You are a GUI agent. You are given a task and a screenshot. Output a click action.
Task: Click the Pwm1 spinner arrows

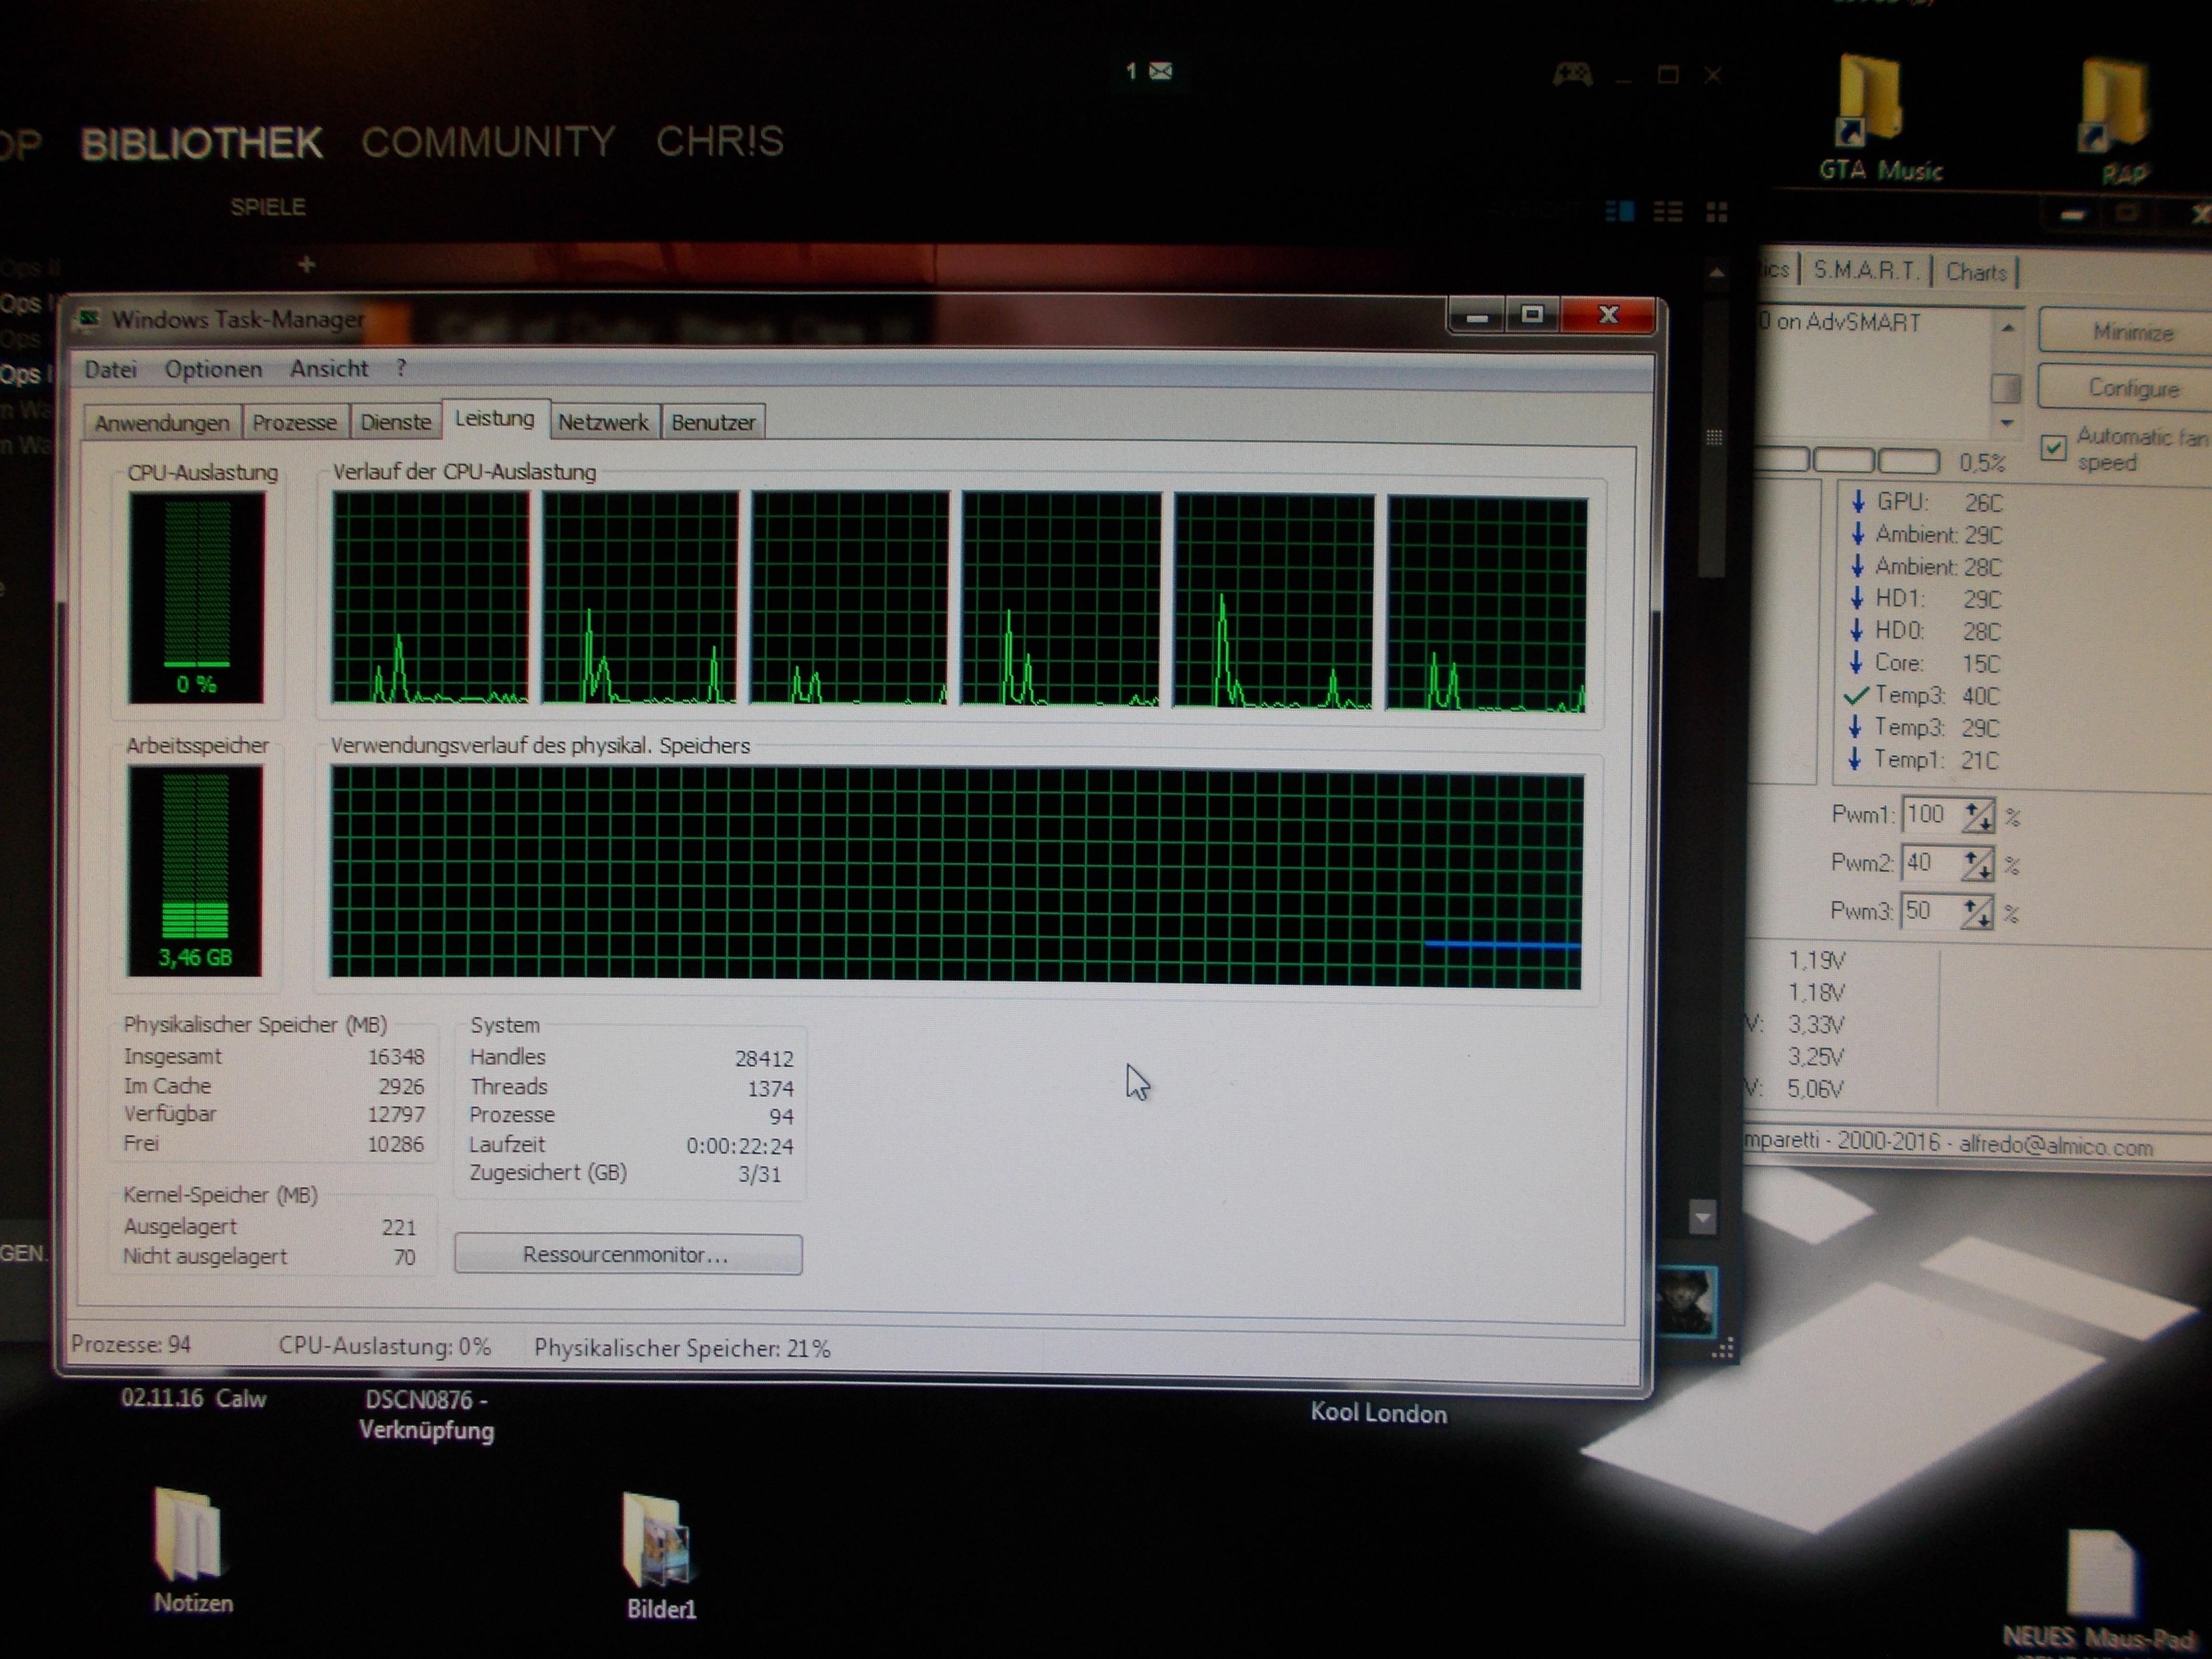point(1977,816)
